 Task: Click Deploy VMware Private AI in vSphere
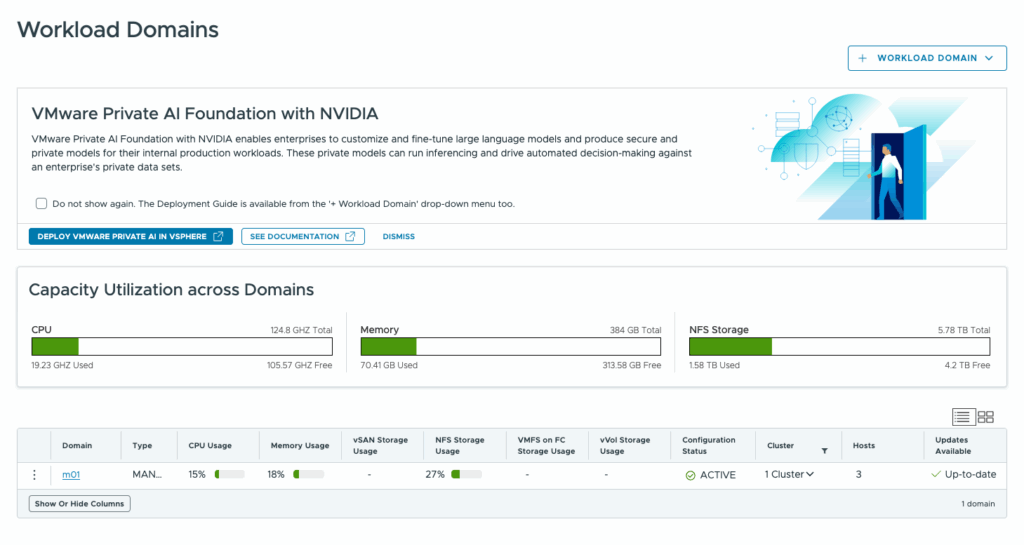pos(130,237)
